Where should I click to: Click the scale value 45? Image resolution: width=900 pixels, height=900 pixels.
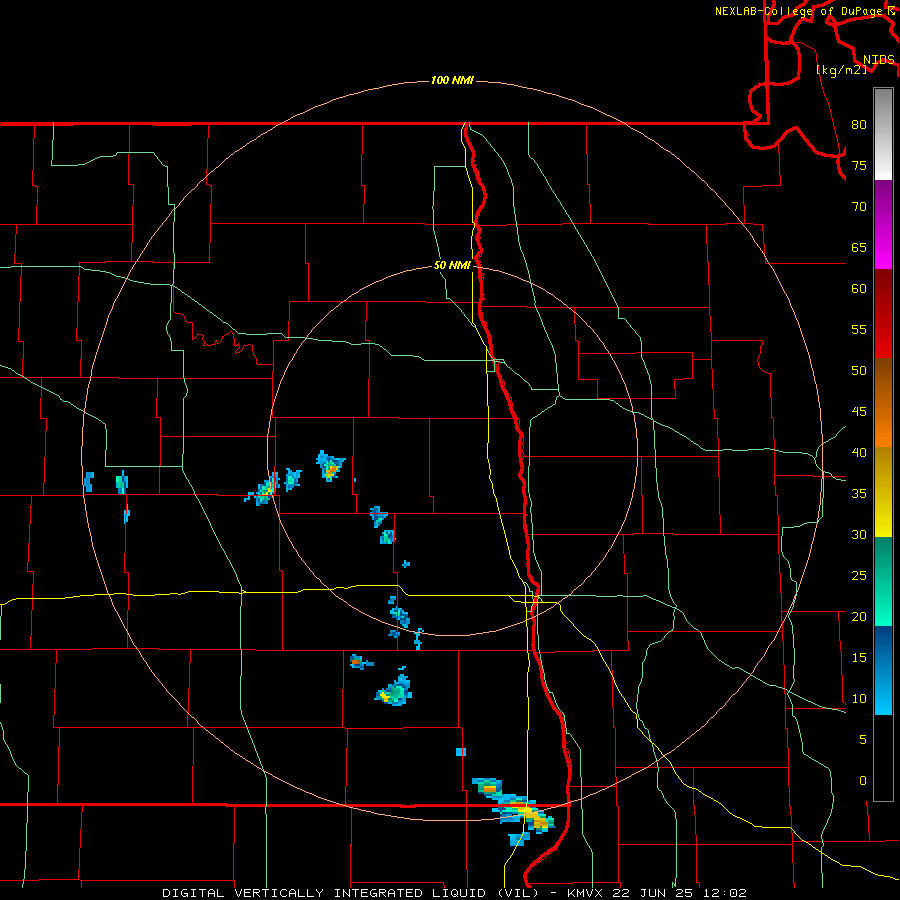pyautogui.click(x=859, y=412)
